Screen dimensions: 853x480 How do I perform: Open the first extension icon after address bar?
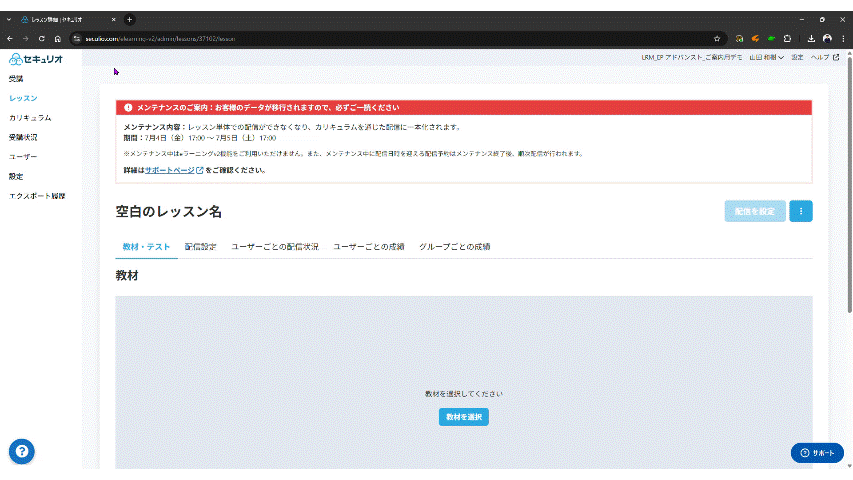pos(739,39)
